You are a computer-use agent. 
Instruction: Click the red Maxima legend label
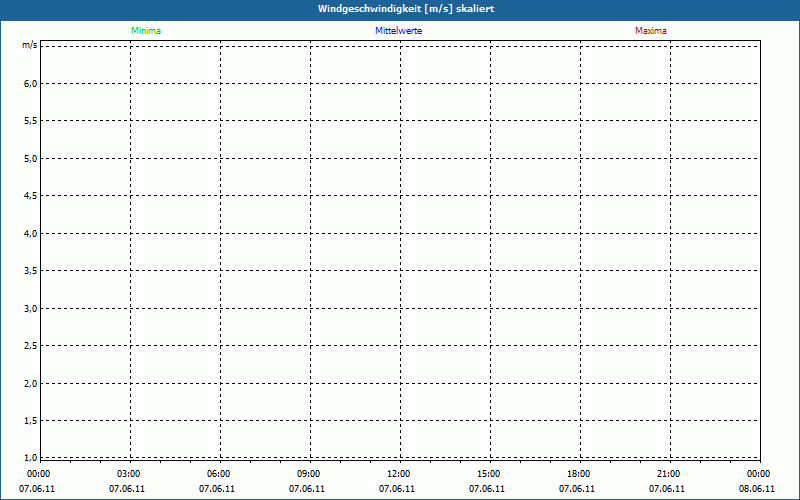click(x=651, y=31)
